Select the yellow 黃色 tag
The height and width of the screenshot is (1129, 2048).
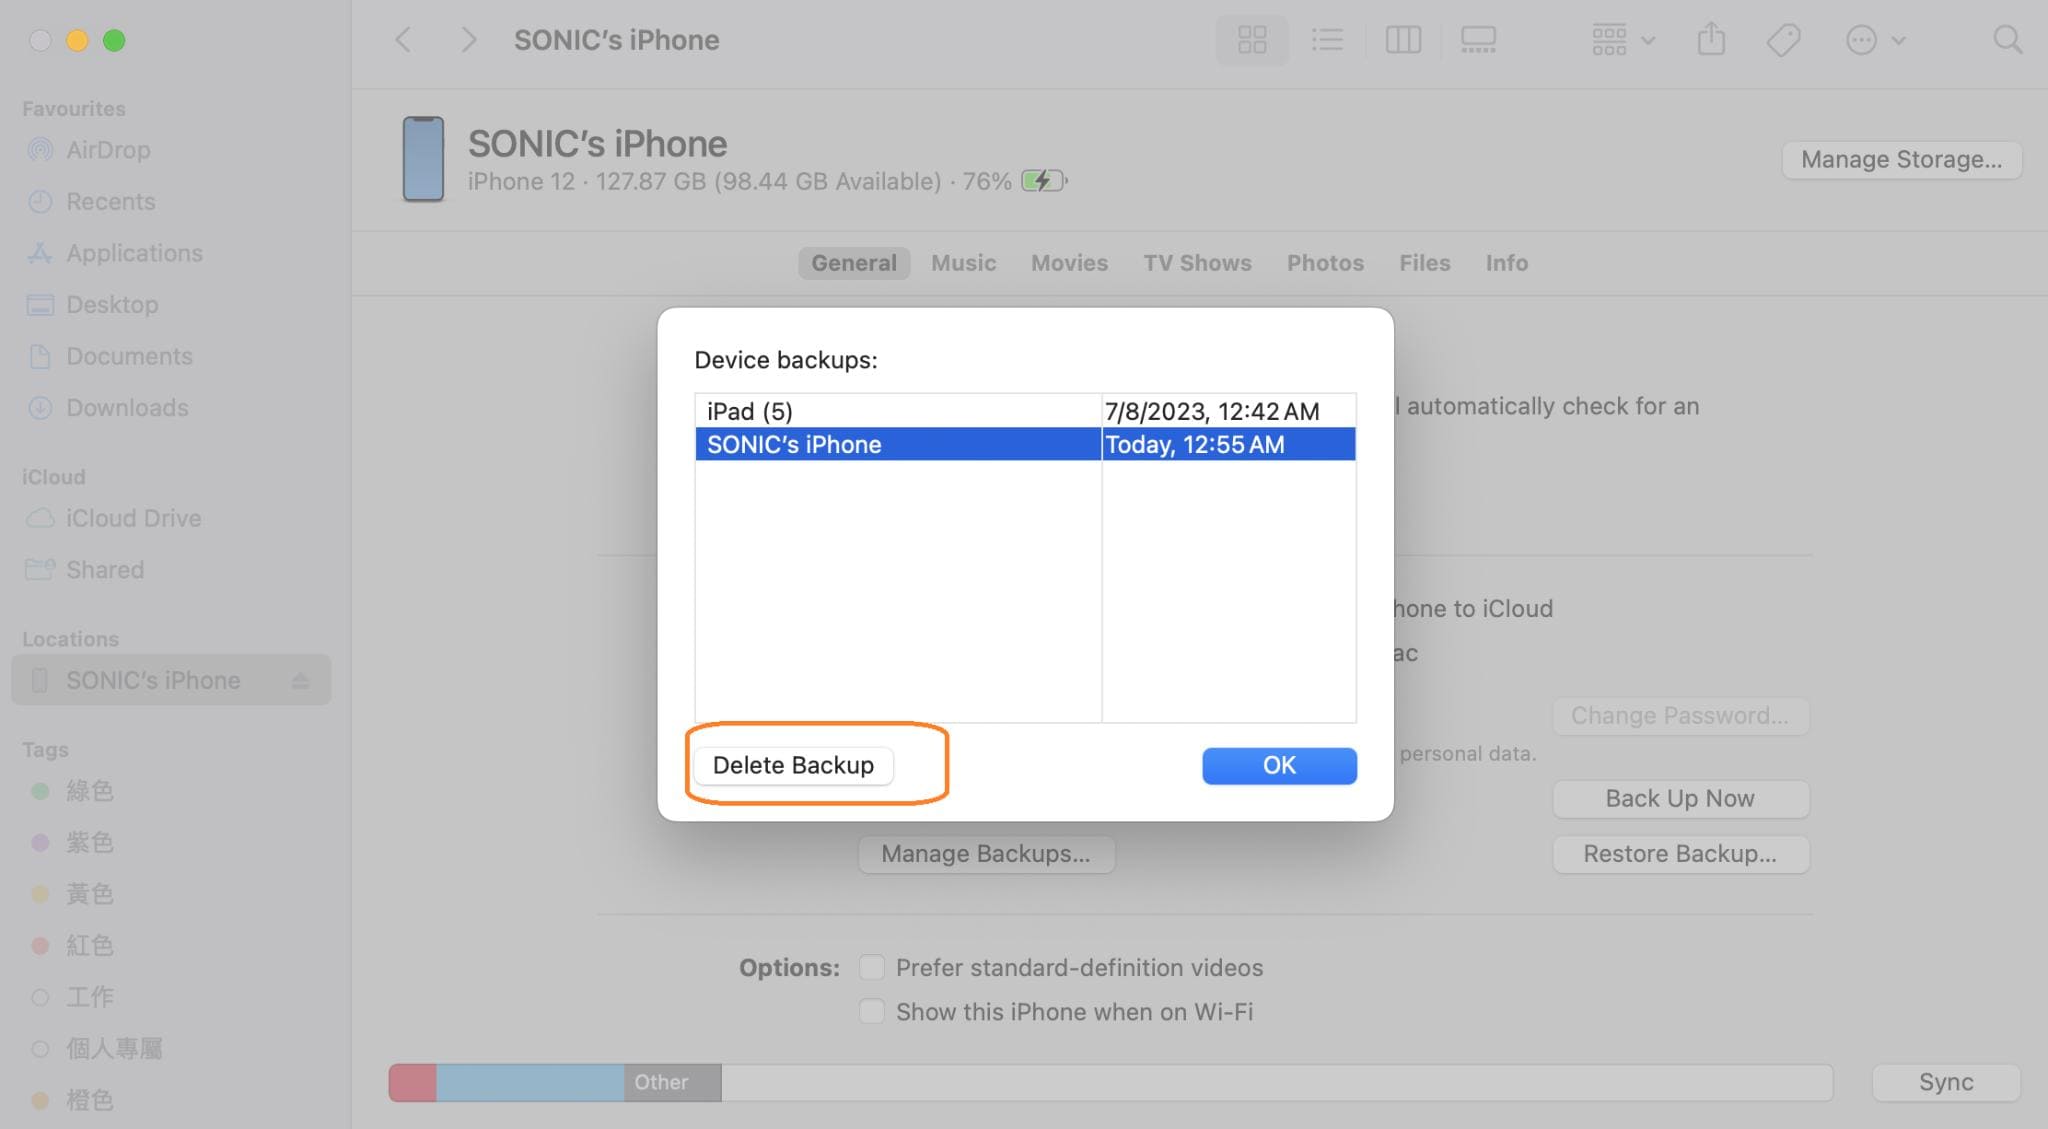click(89, 894)
